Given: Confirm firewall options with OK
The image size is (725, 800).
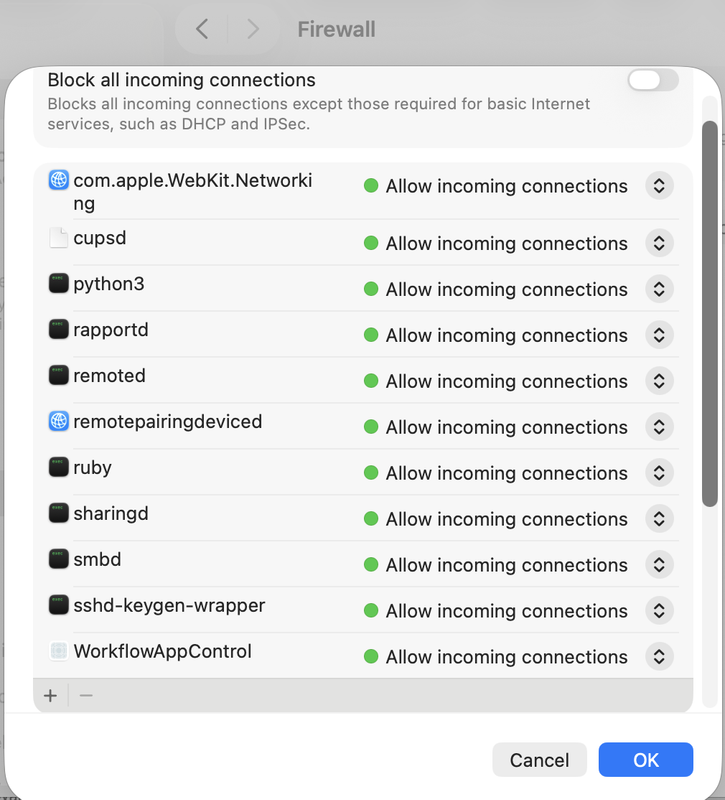Looking at the screenshot, I should (646, 760).
